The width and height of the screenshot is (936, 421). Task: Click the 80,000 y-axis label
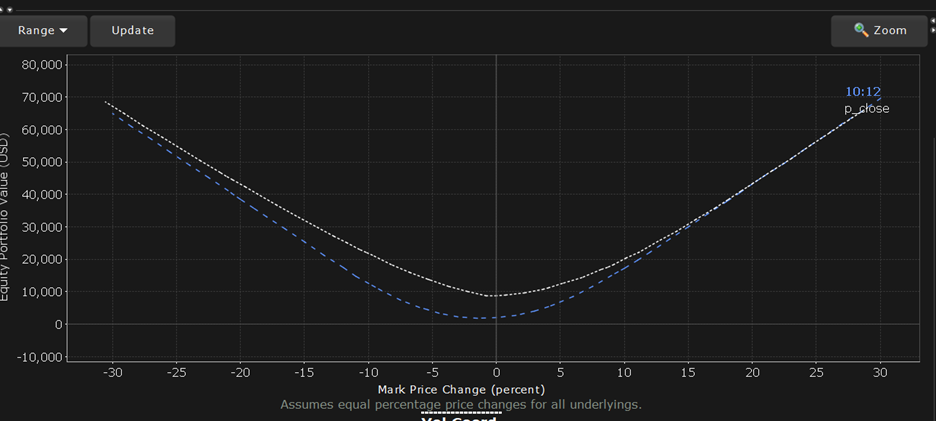42,65
